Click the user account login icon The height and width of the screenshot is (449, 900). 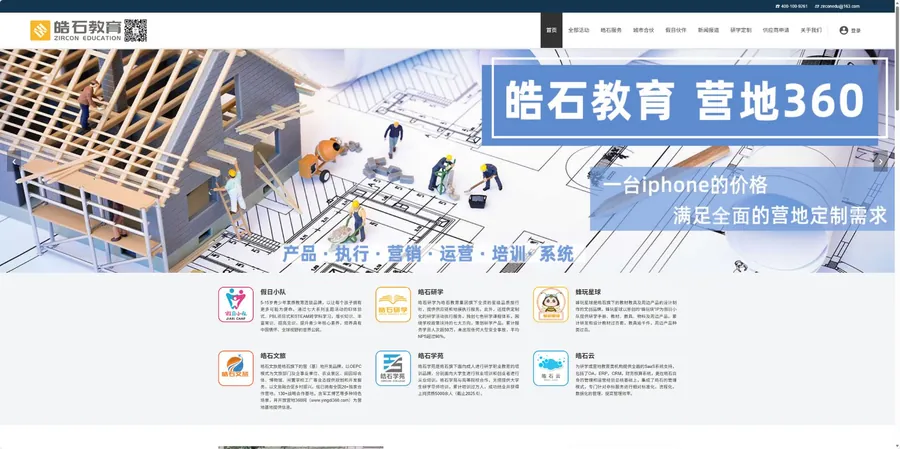[x=843, y=30]
